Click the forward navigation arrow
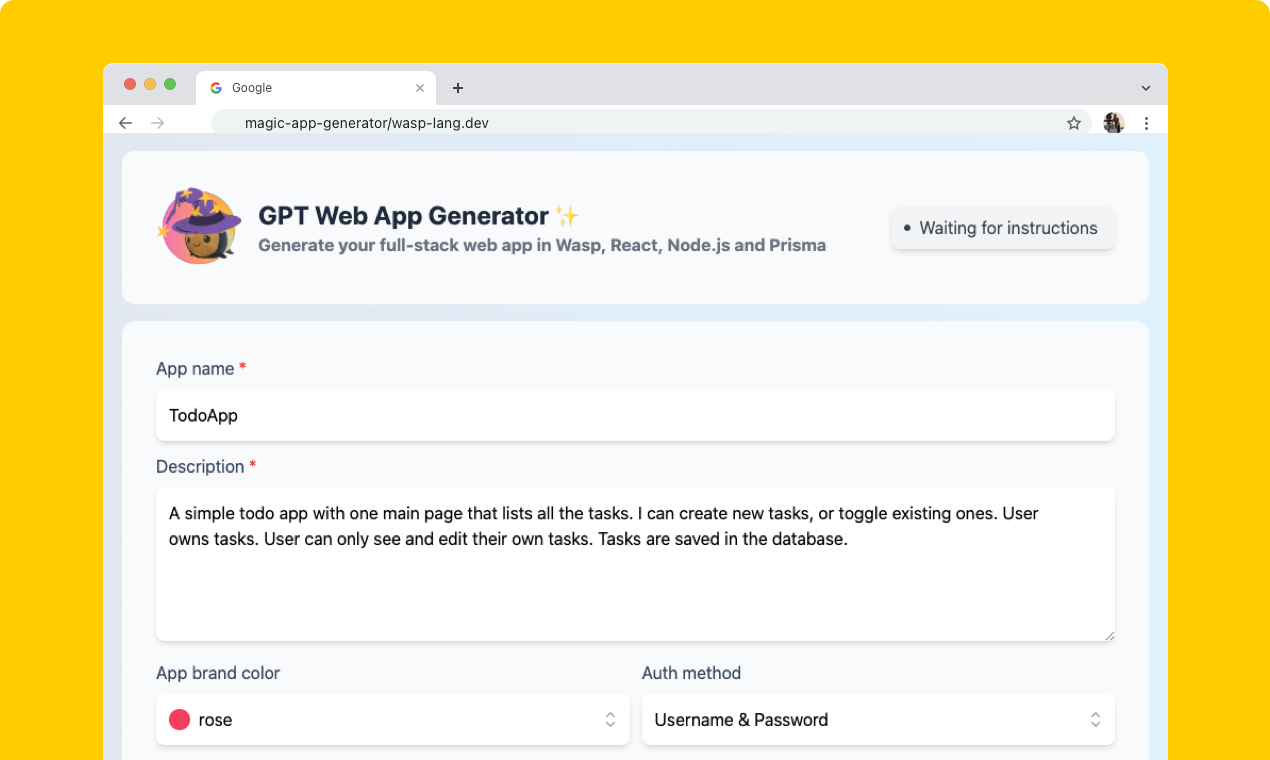 tap(157, 123)
